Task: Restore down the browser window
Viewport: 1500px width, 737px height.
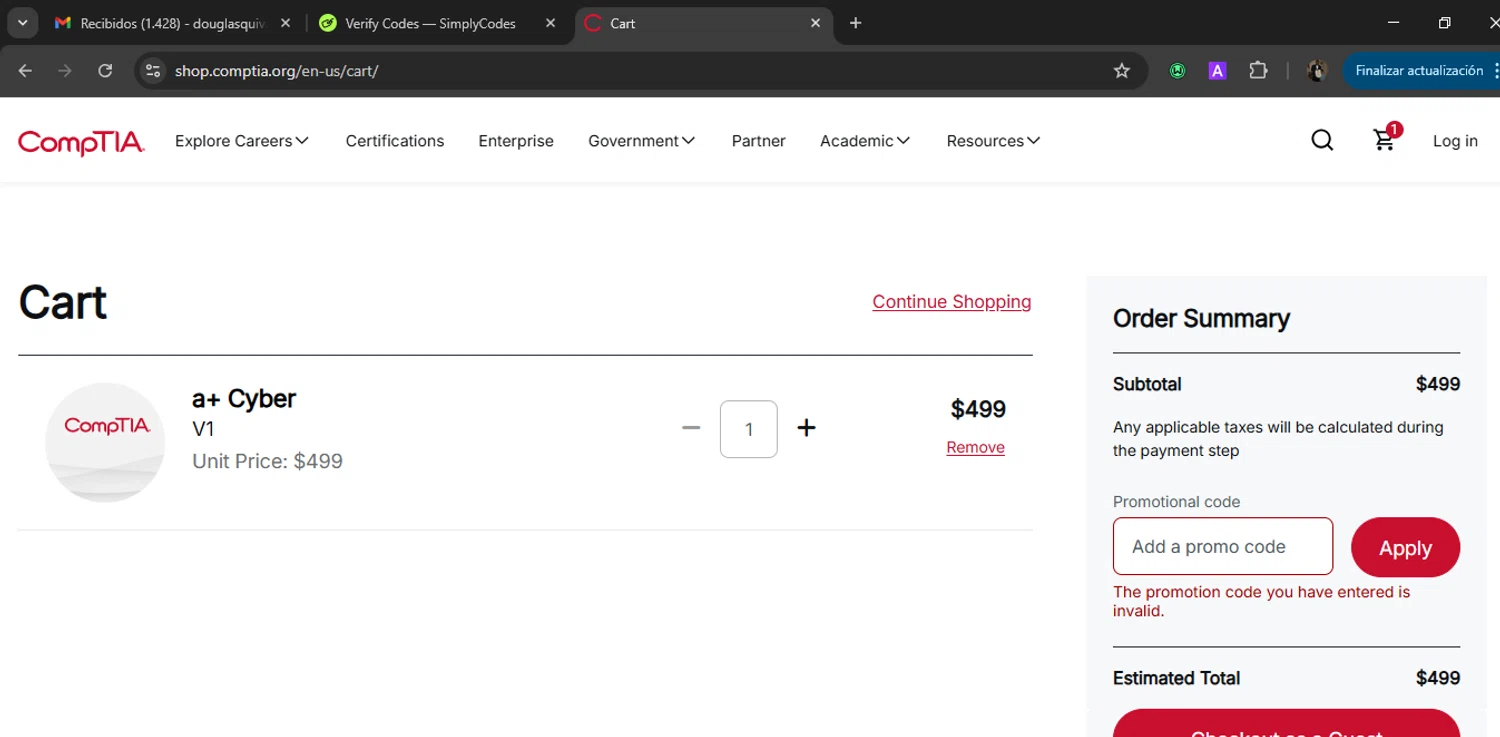Action: tap(1444, 22)
